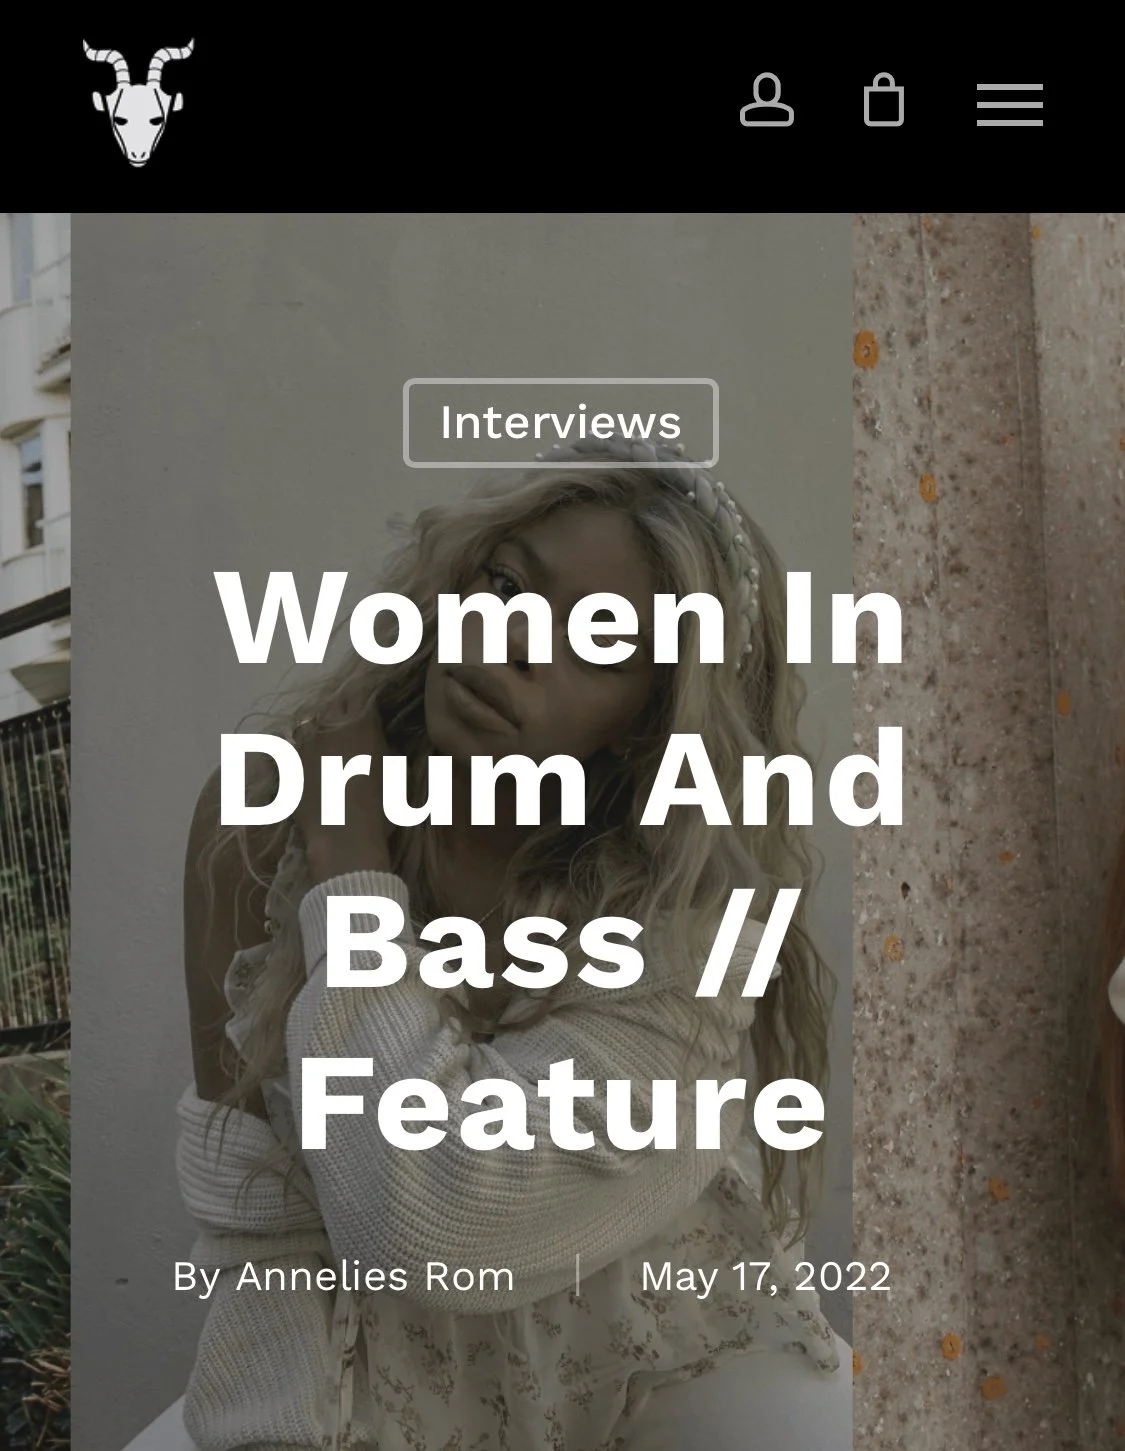Select the left building image slide

[35, 832]
